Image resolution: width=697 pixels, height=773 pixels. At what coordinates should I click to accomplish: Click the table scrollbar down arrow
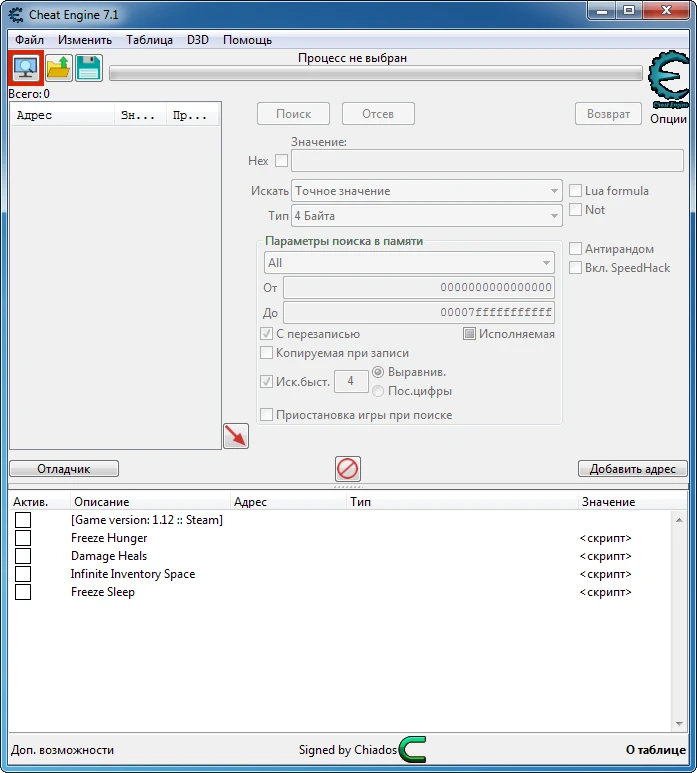pos(679,724)
